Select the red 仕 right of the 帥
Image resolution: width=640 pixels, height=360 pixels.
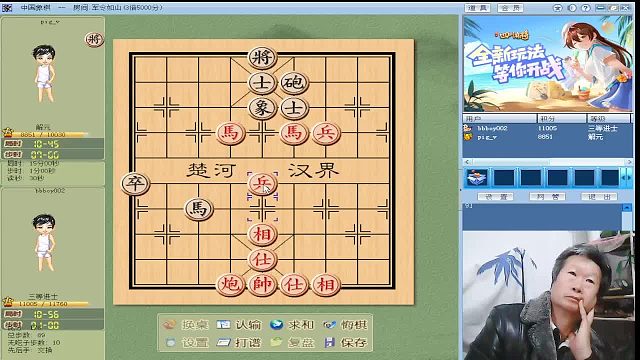pos(294,284)
